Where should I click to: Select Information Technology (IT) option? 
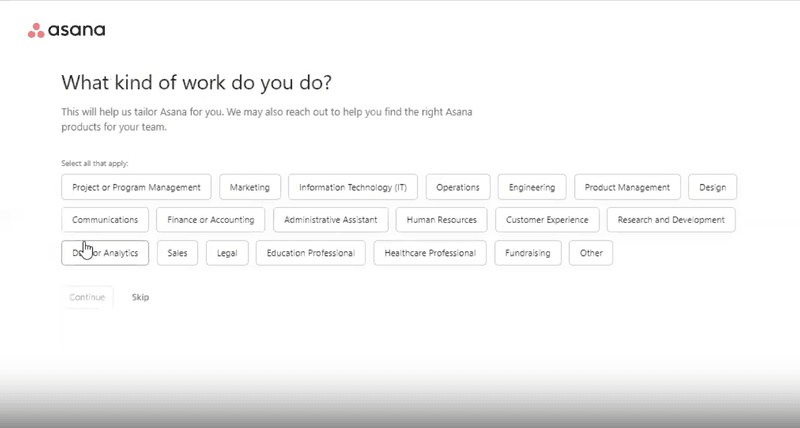352,187
